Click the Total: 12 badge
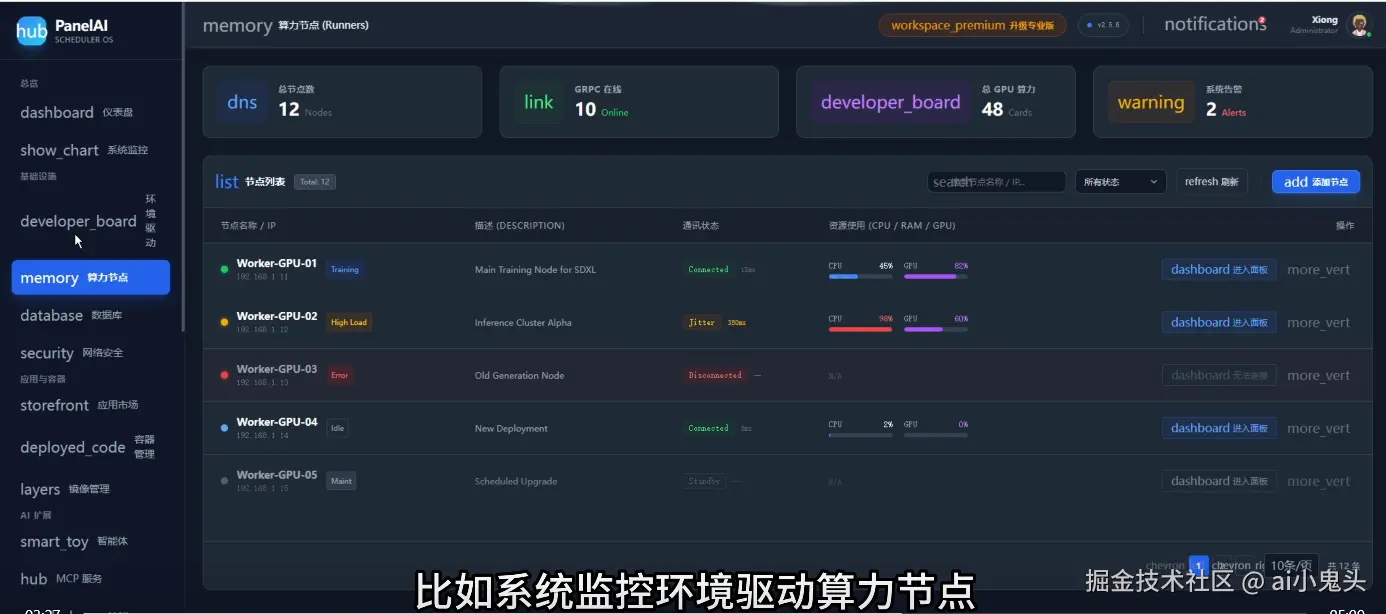1386x614 pixels. 315,182
